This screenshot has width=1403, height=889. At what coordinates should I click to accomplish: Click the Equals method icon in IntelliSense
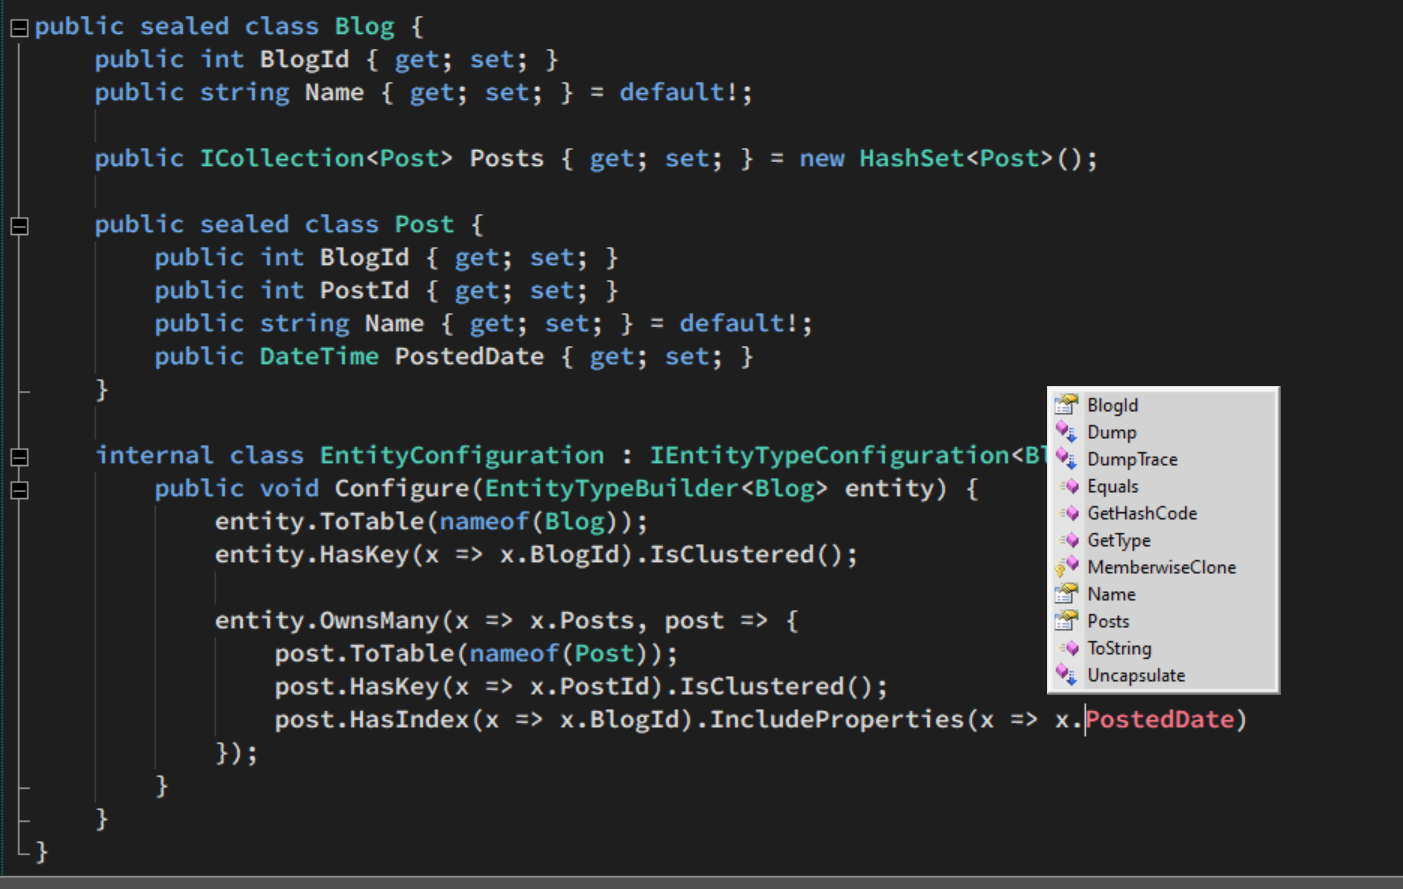1067,486
